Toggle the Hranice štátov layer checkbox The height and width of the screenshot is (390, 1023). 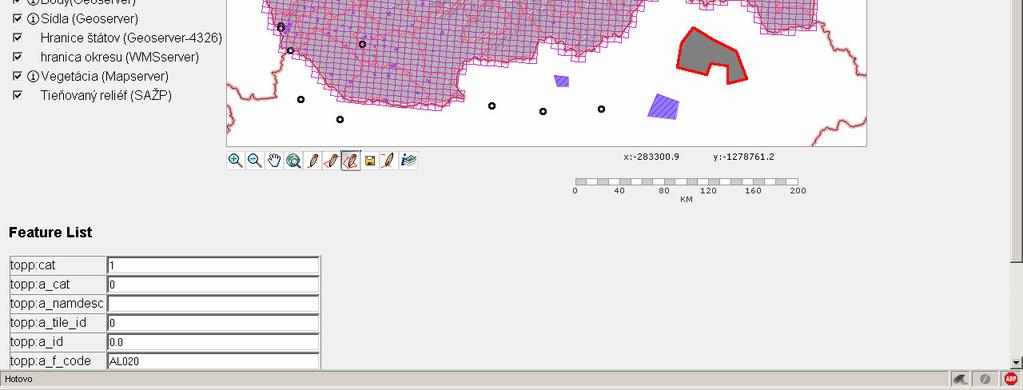click(18, 38)
